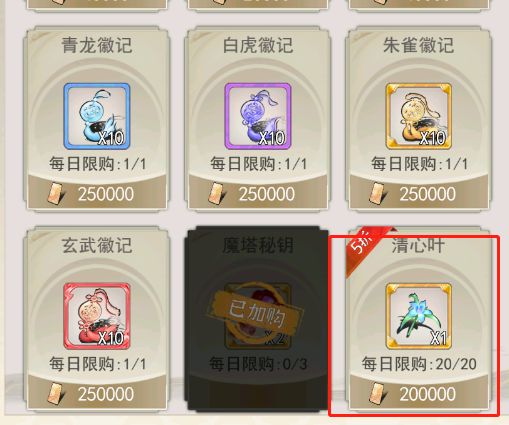Click the 已加购 stamp on 魔塔秘钥

[x=256, y=314]
